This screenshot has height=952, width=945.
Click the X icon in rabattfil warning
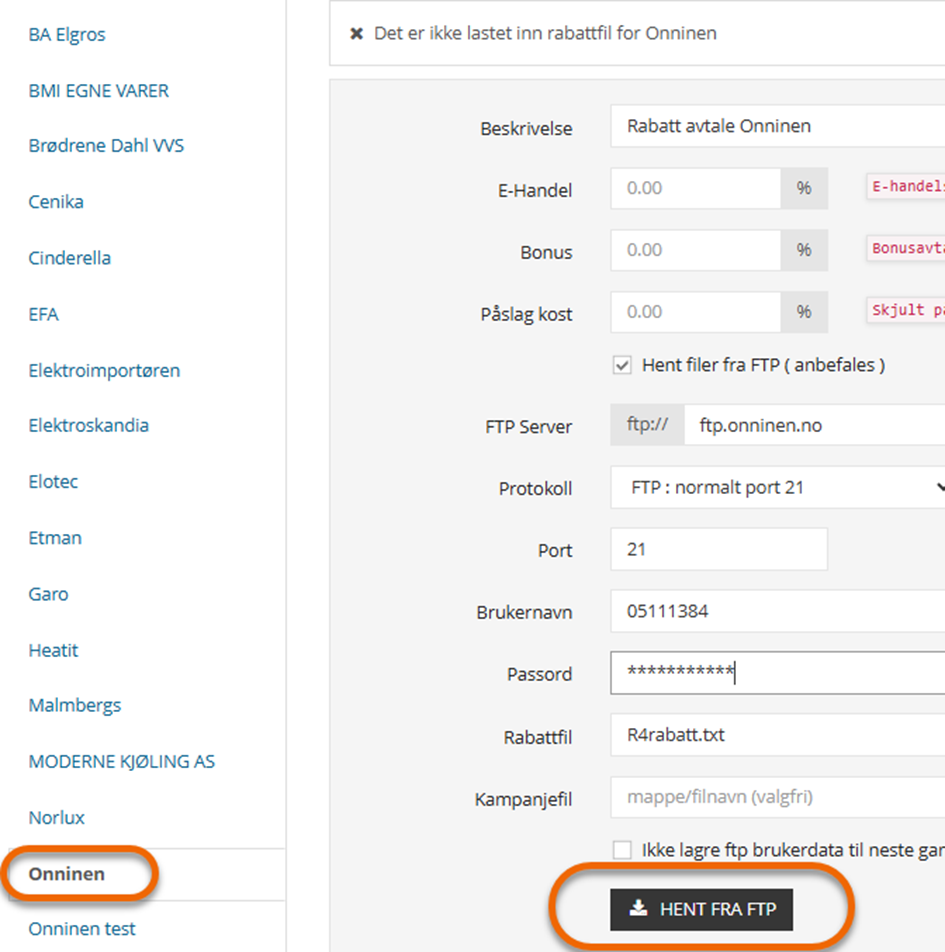[356, 34]
